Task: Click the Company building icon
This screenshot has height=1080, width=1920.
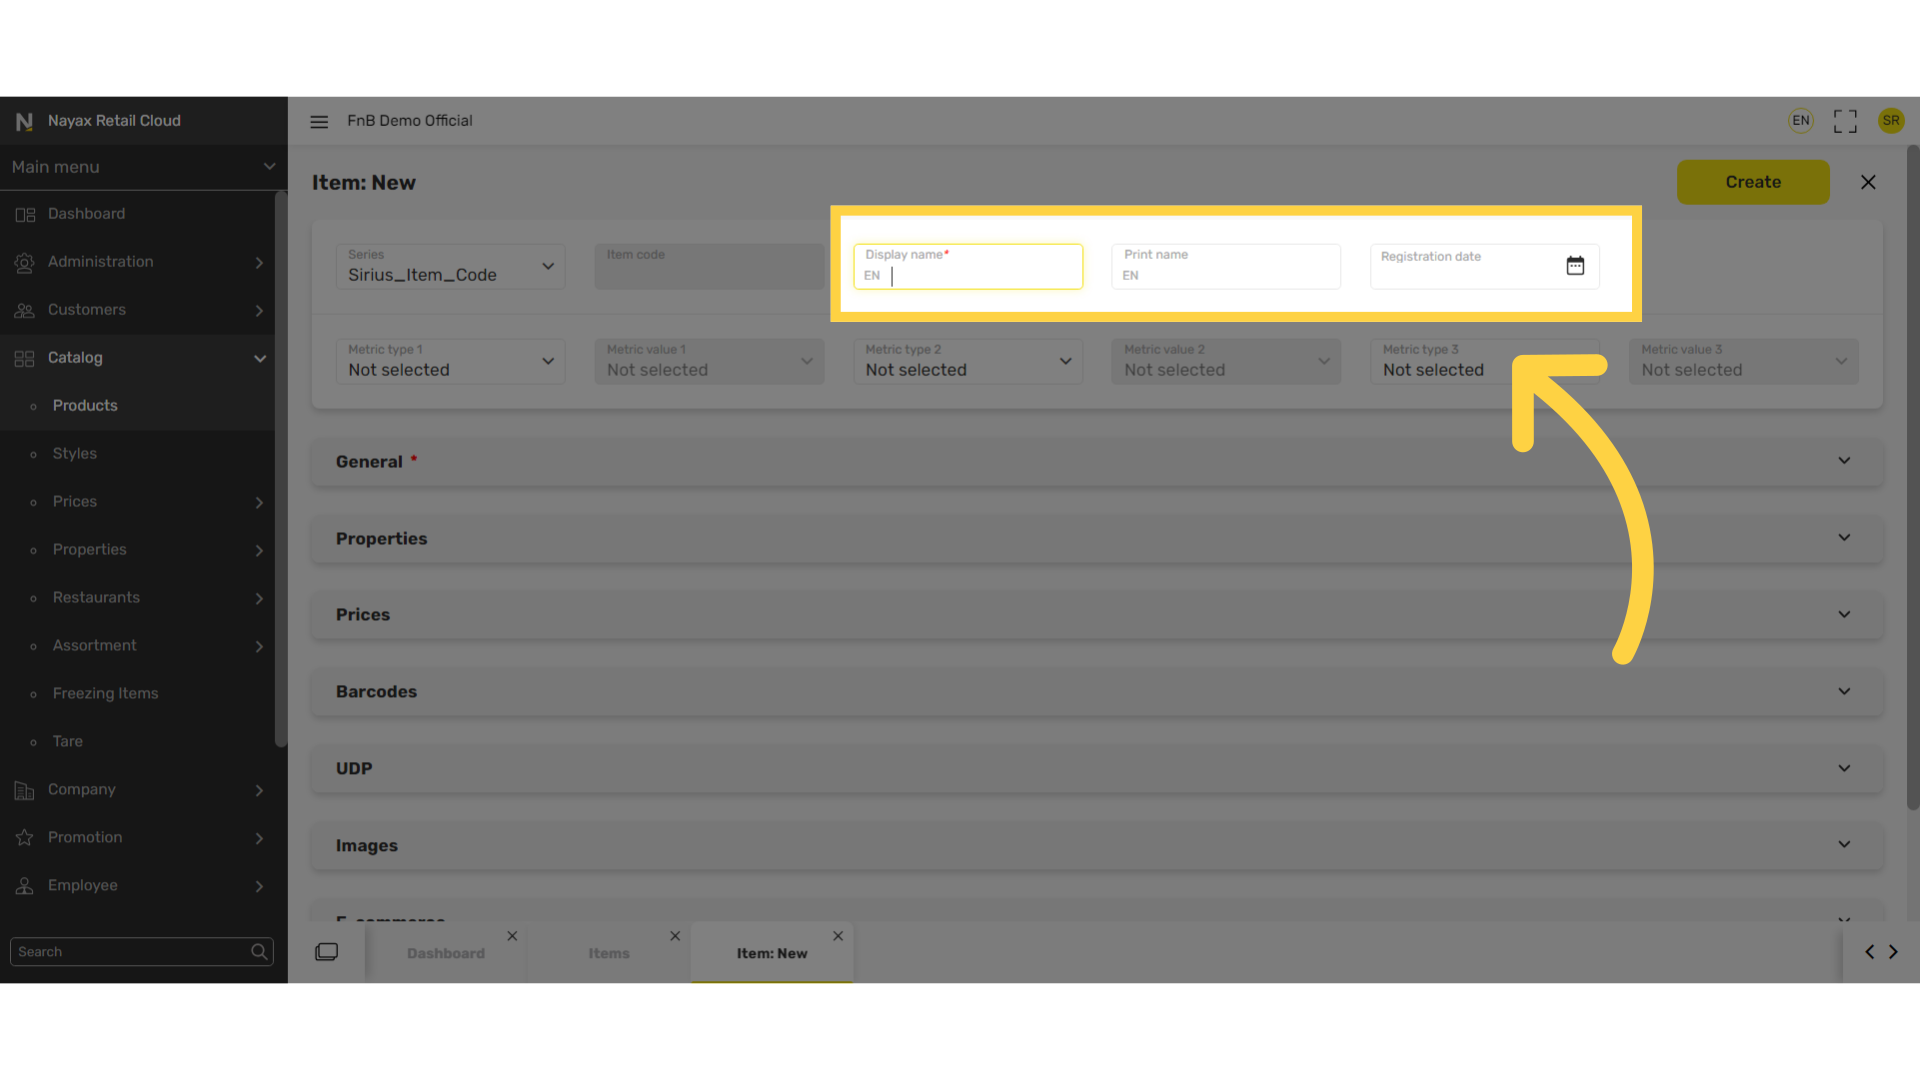Action: [25, 790]
